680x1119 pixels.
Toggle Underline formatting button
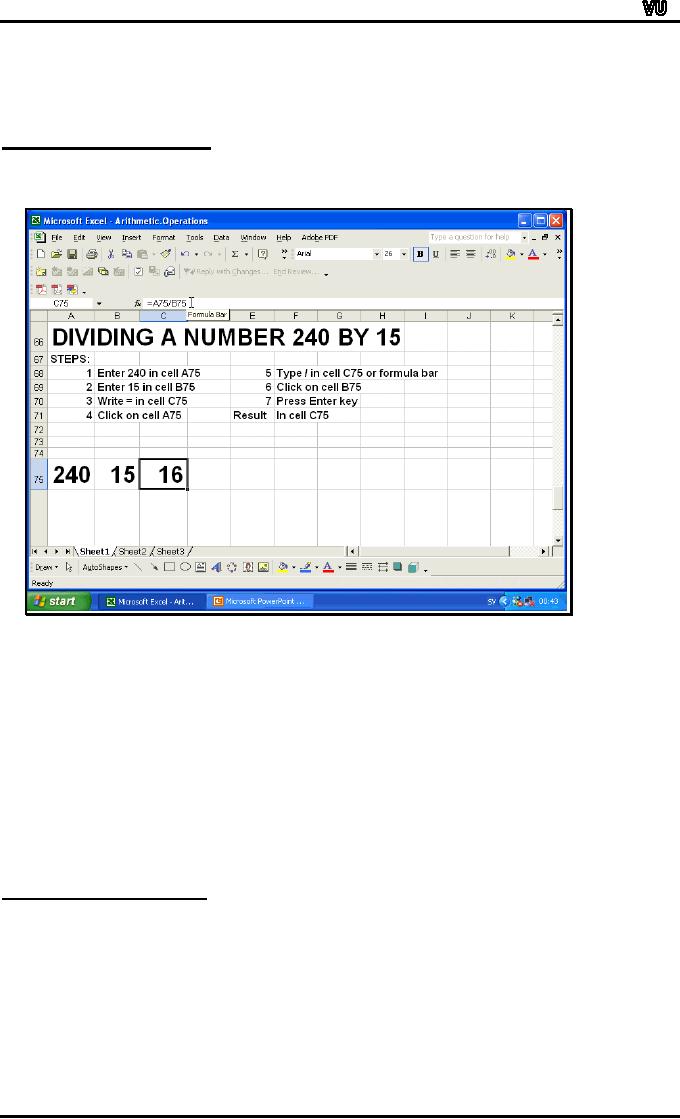[x=436, y=254]
